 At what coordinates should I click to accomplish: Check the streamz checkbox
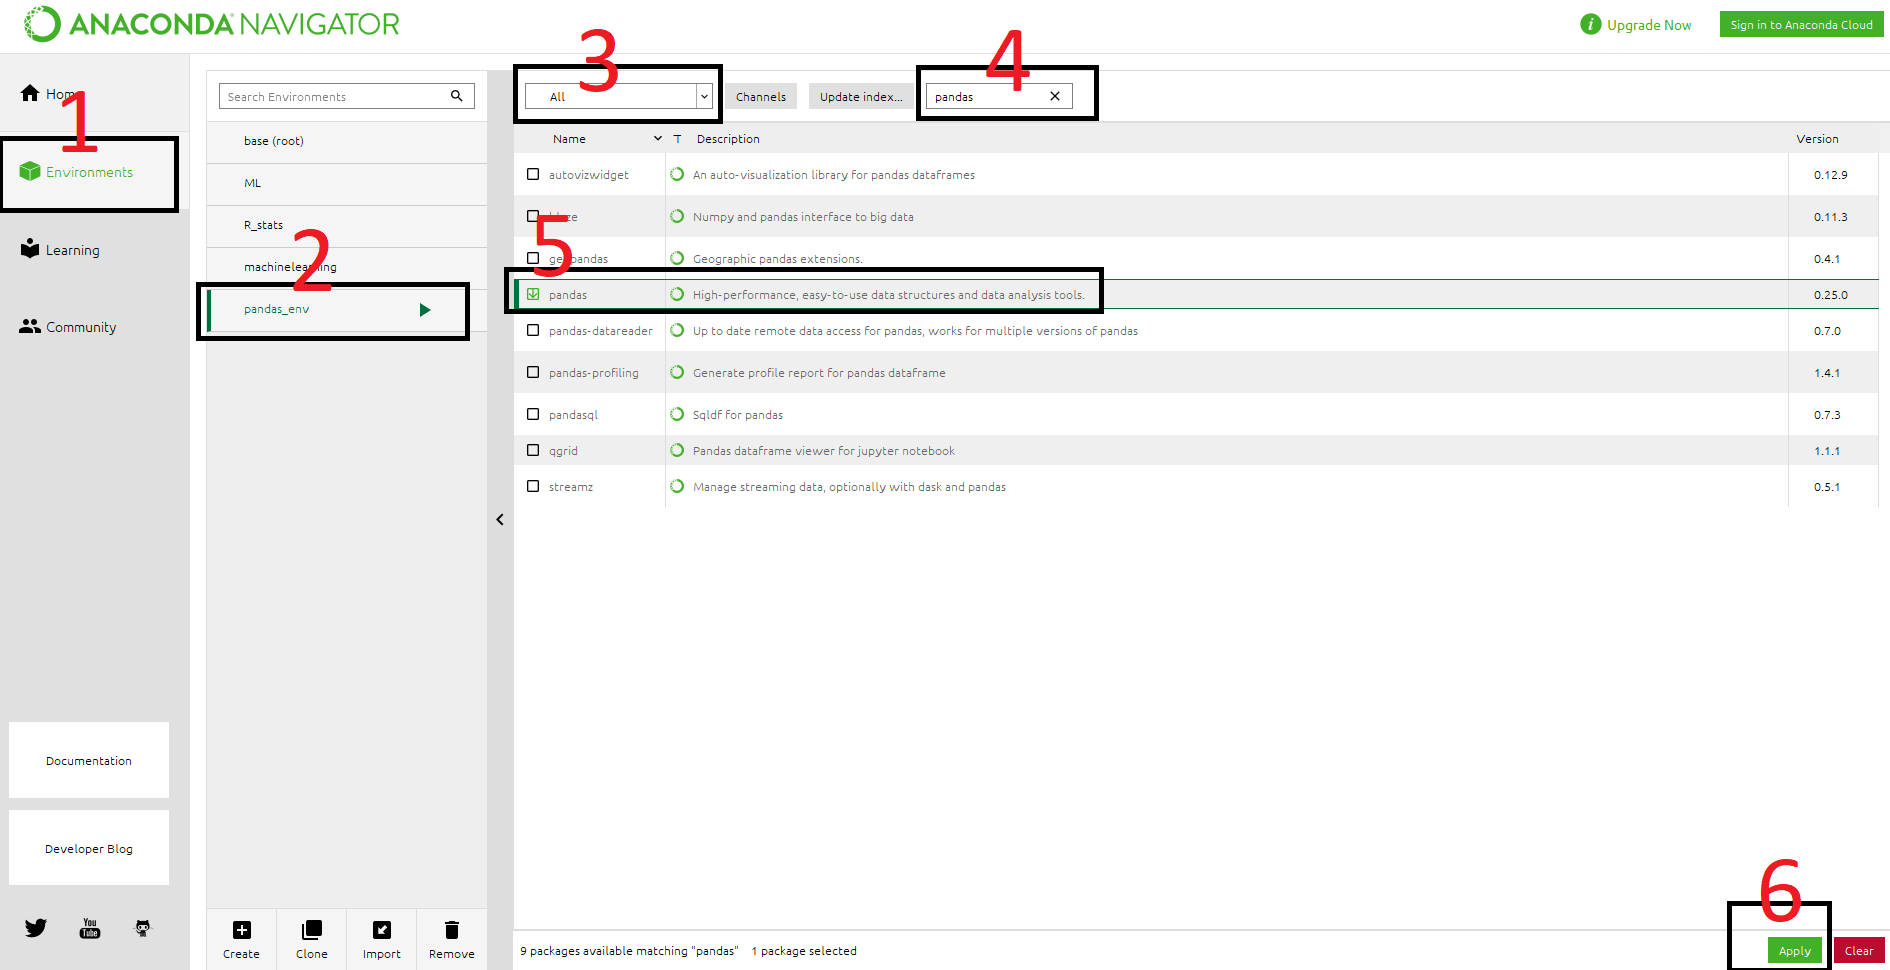pyautogui.click(x=533, y=486)
